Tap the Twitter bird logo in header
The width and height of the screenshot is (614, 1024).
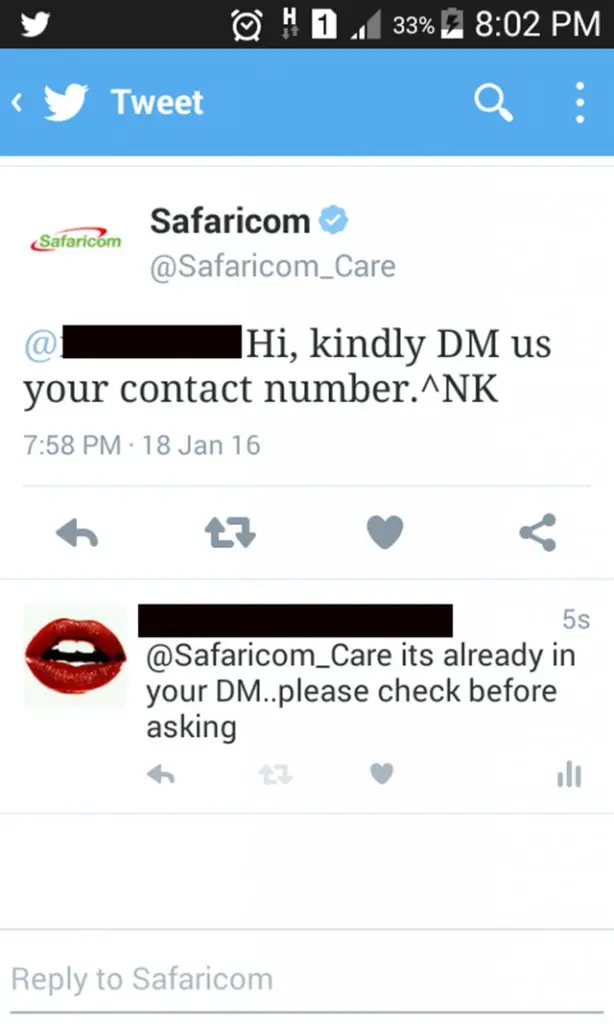coord(66,103)
